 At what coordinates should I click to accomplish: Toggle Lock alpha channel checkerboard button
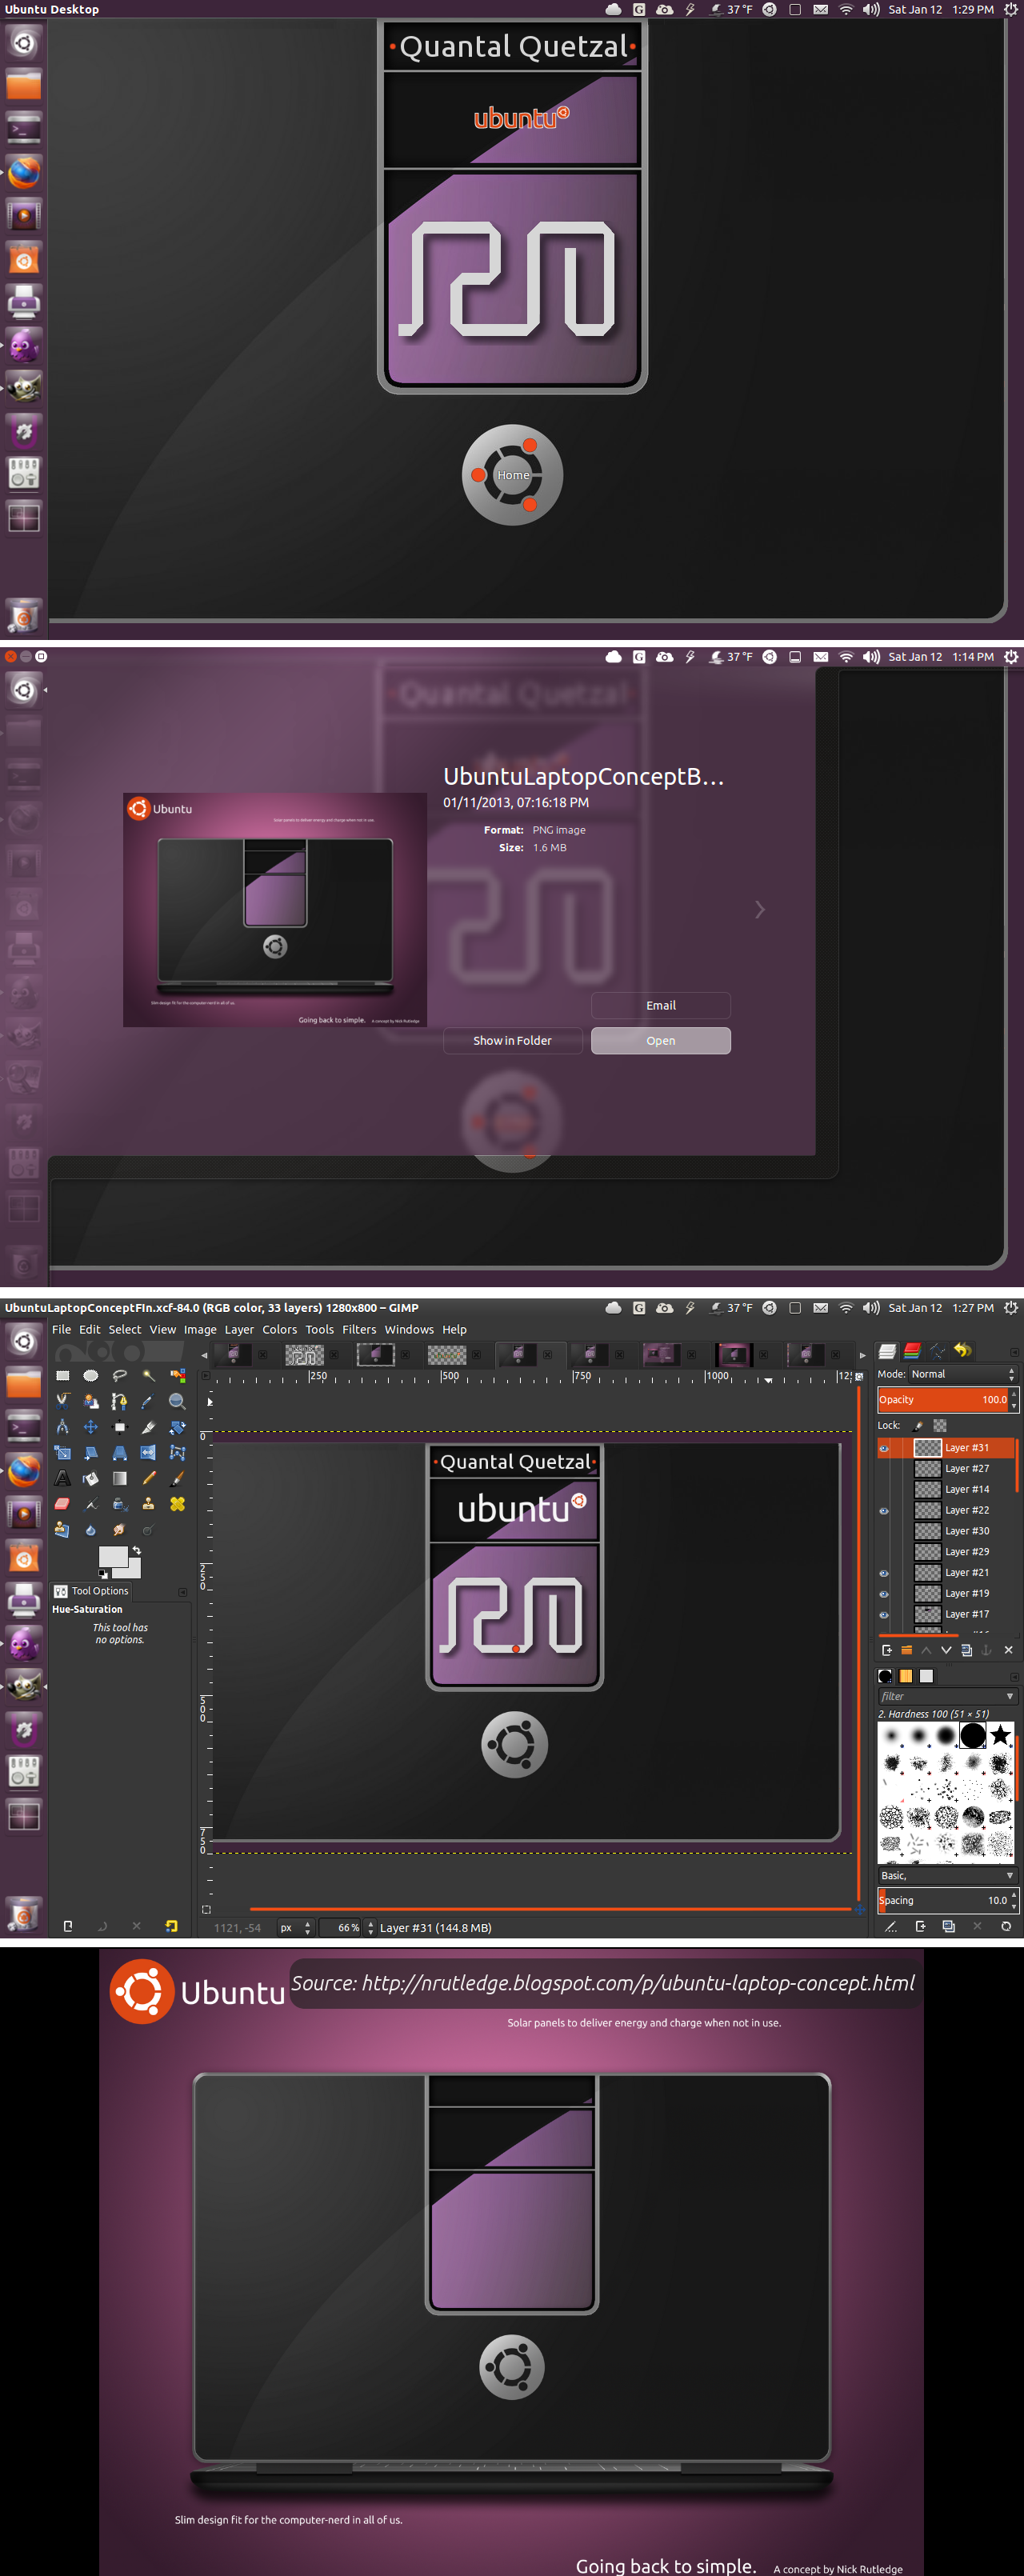[940, 1426]
